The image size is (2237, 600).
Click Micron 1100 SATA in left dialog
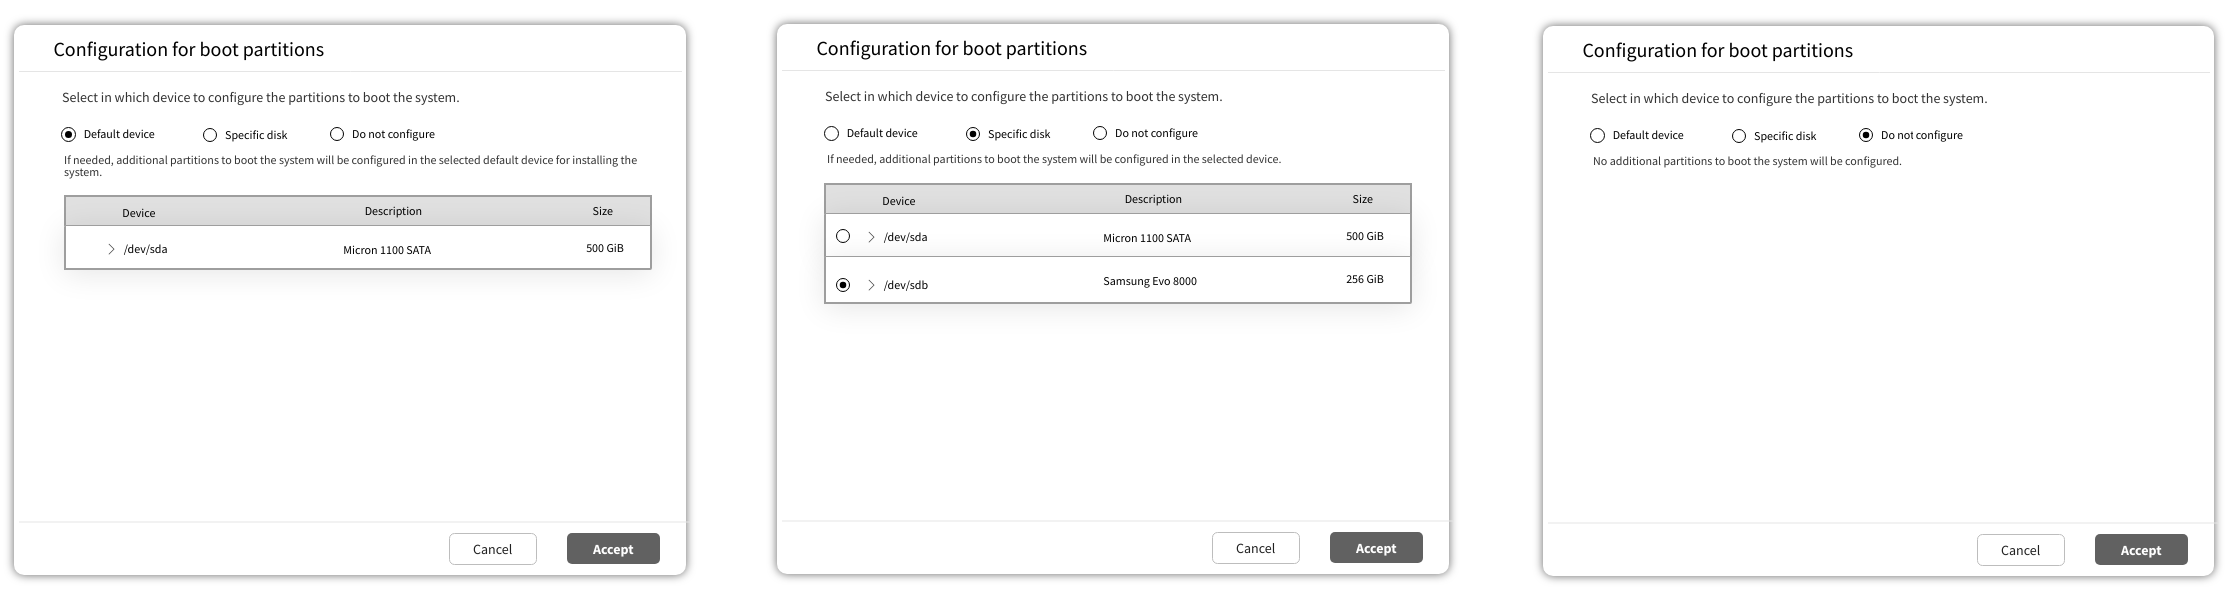tap(387, 250)
